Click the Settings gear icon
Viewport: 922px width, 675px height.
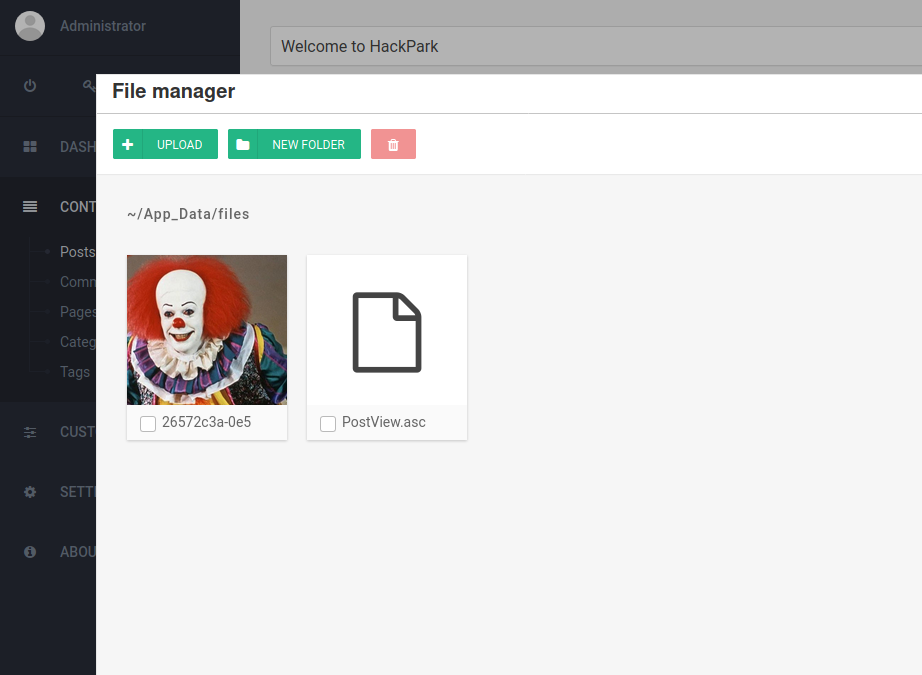click(30, 492)
